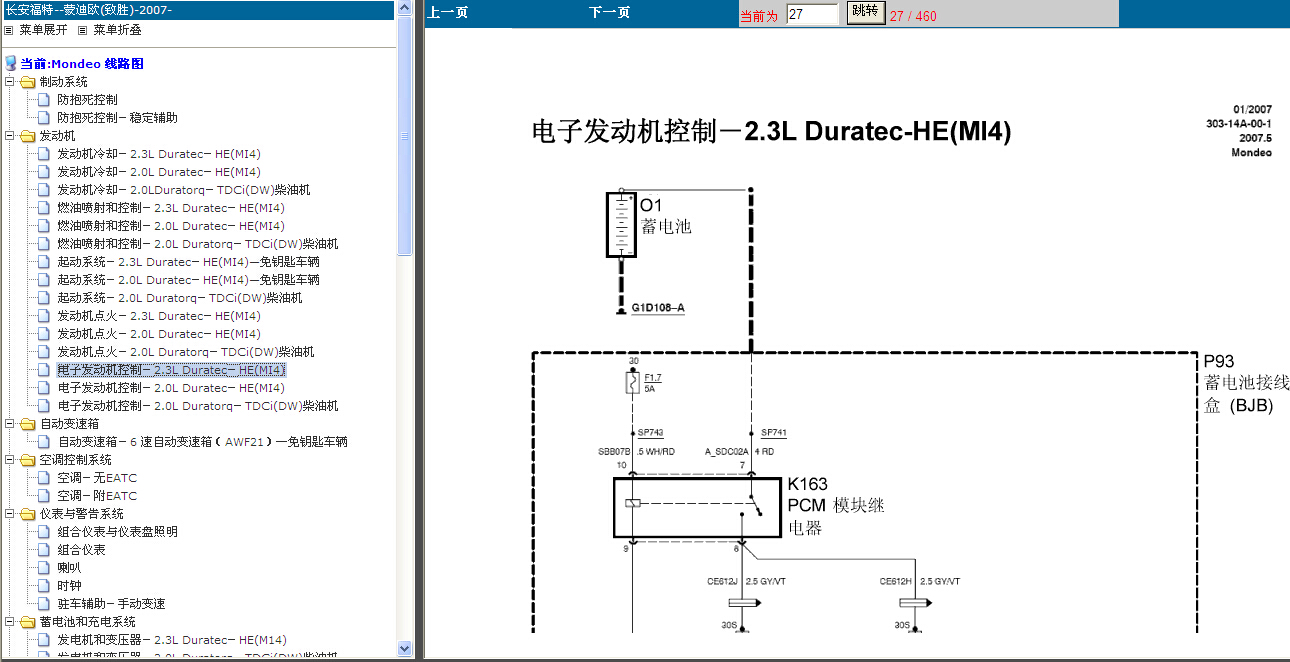Click the page number input field
1290x662 pixels.
pyautogui.click(x=812, y=14)
